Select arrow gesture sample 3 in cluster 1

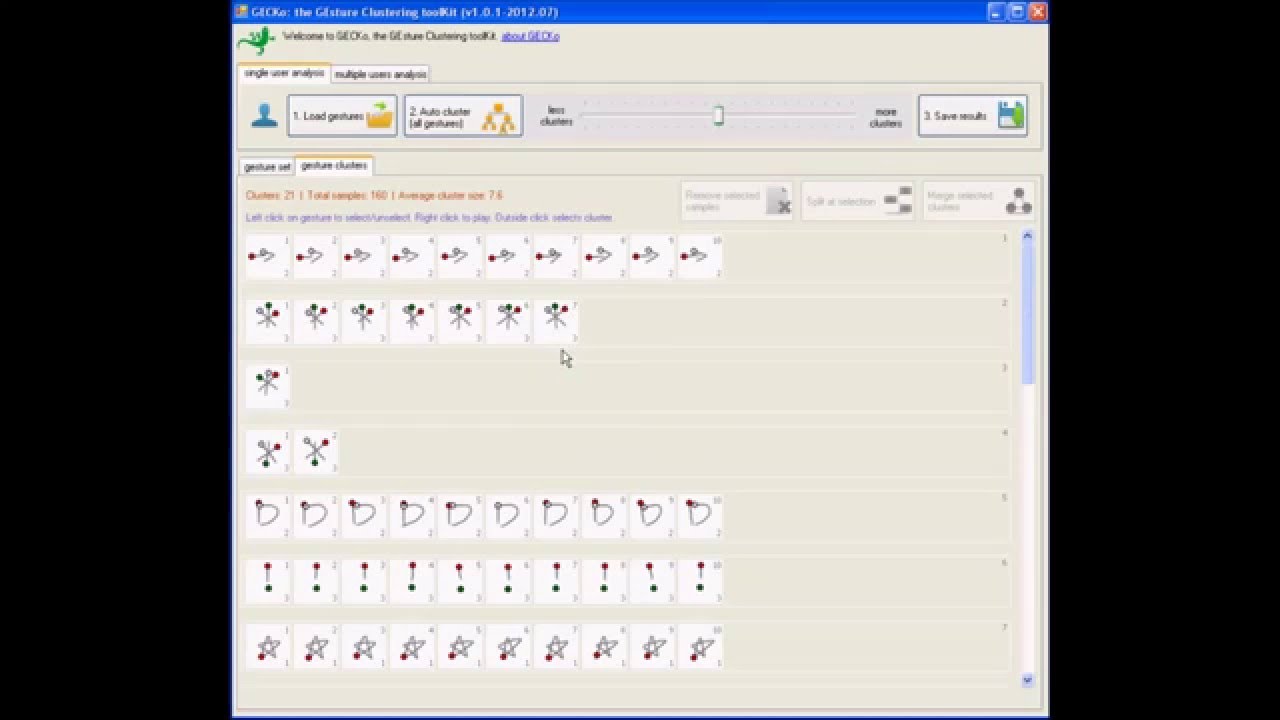[363, 257]
